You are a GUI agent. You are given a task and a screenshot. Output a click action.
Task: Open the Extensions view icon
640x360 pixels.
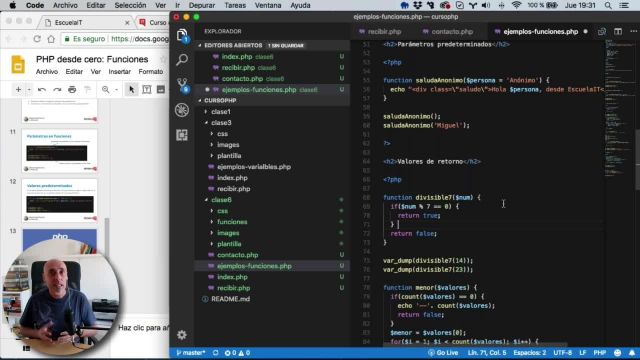pos(182,135)
